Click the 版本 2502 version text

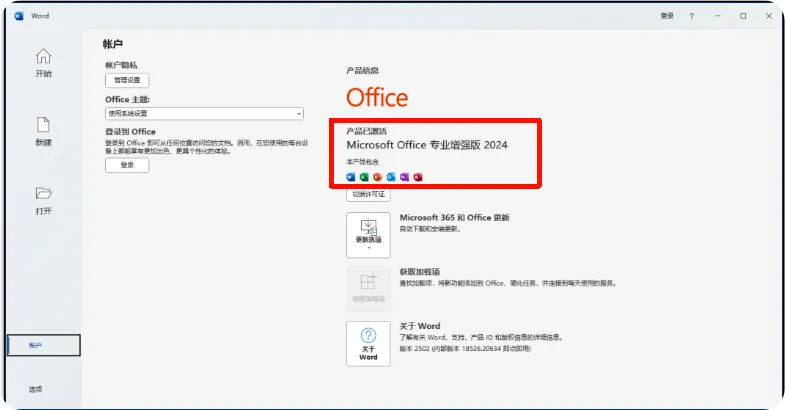[x=465, y=349]
